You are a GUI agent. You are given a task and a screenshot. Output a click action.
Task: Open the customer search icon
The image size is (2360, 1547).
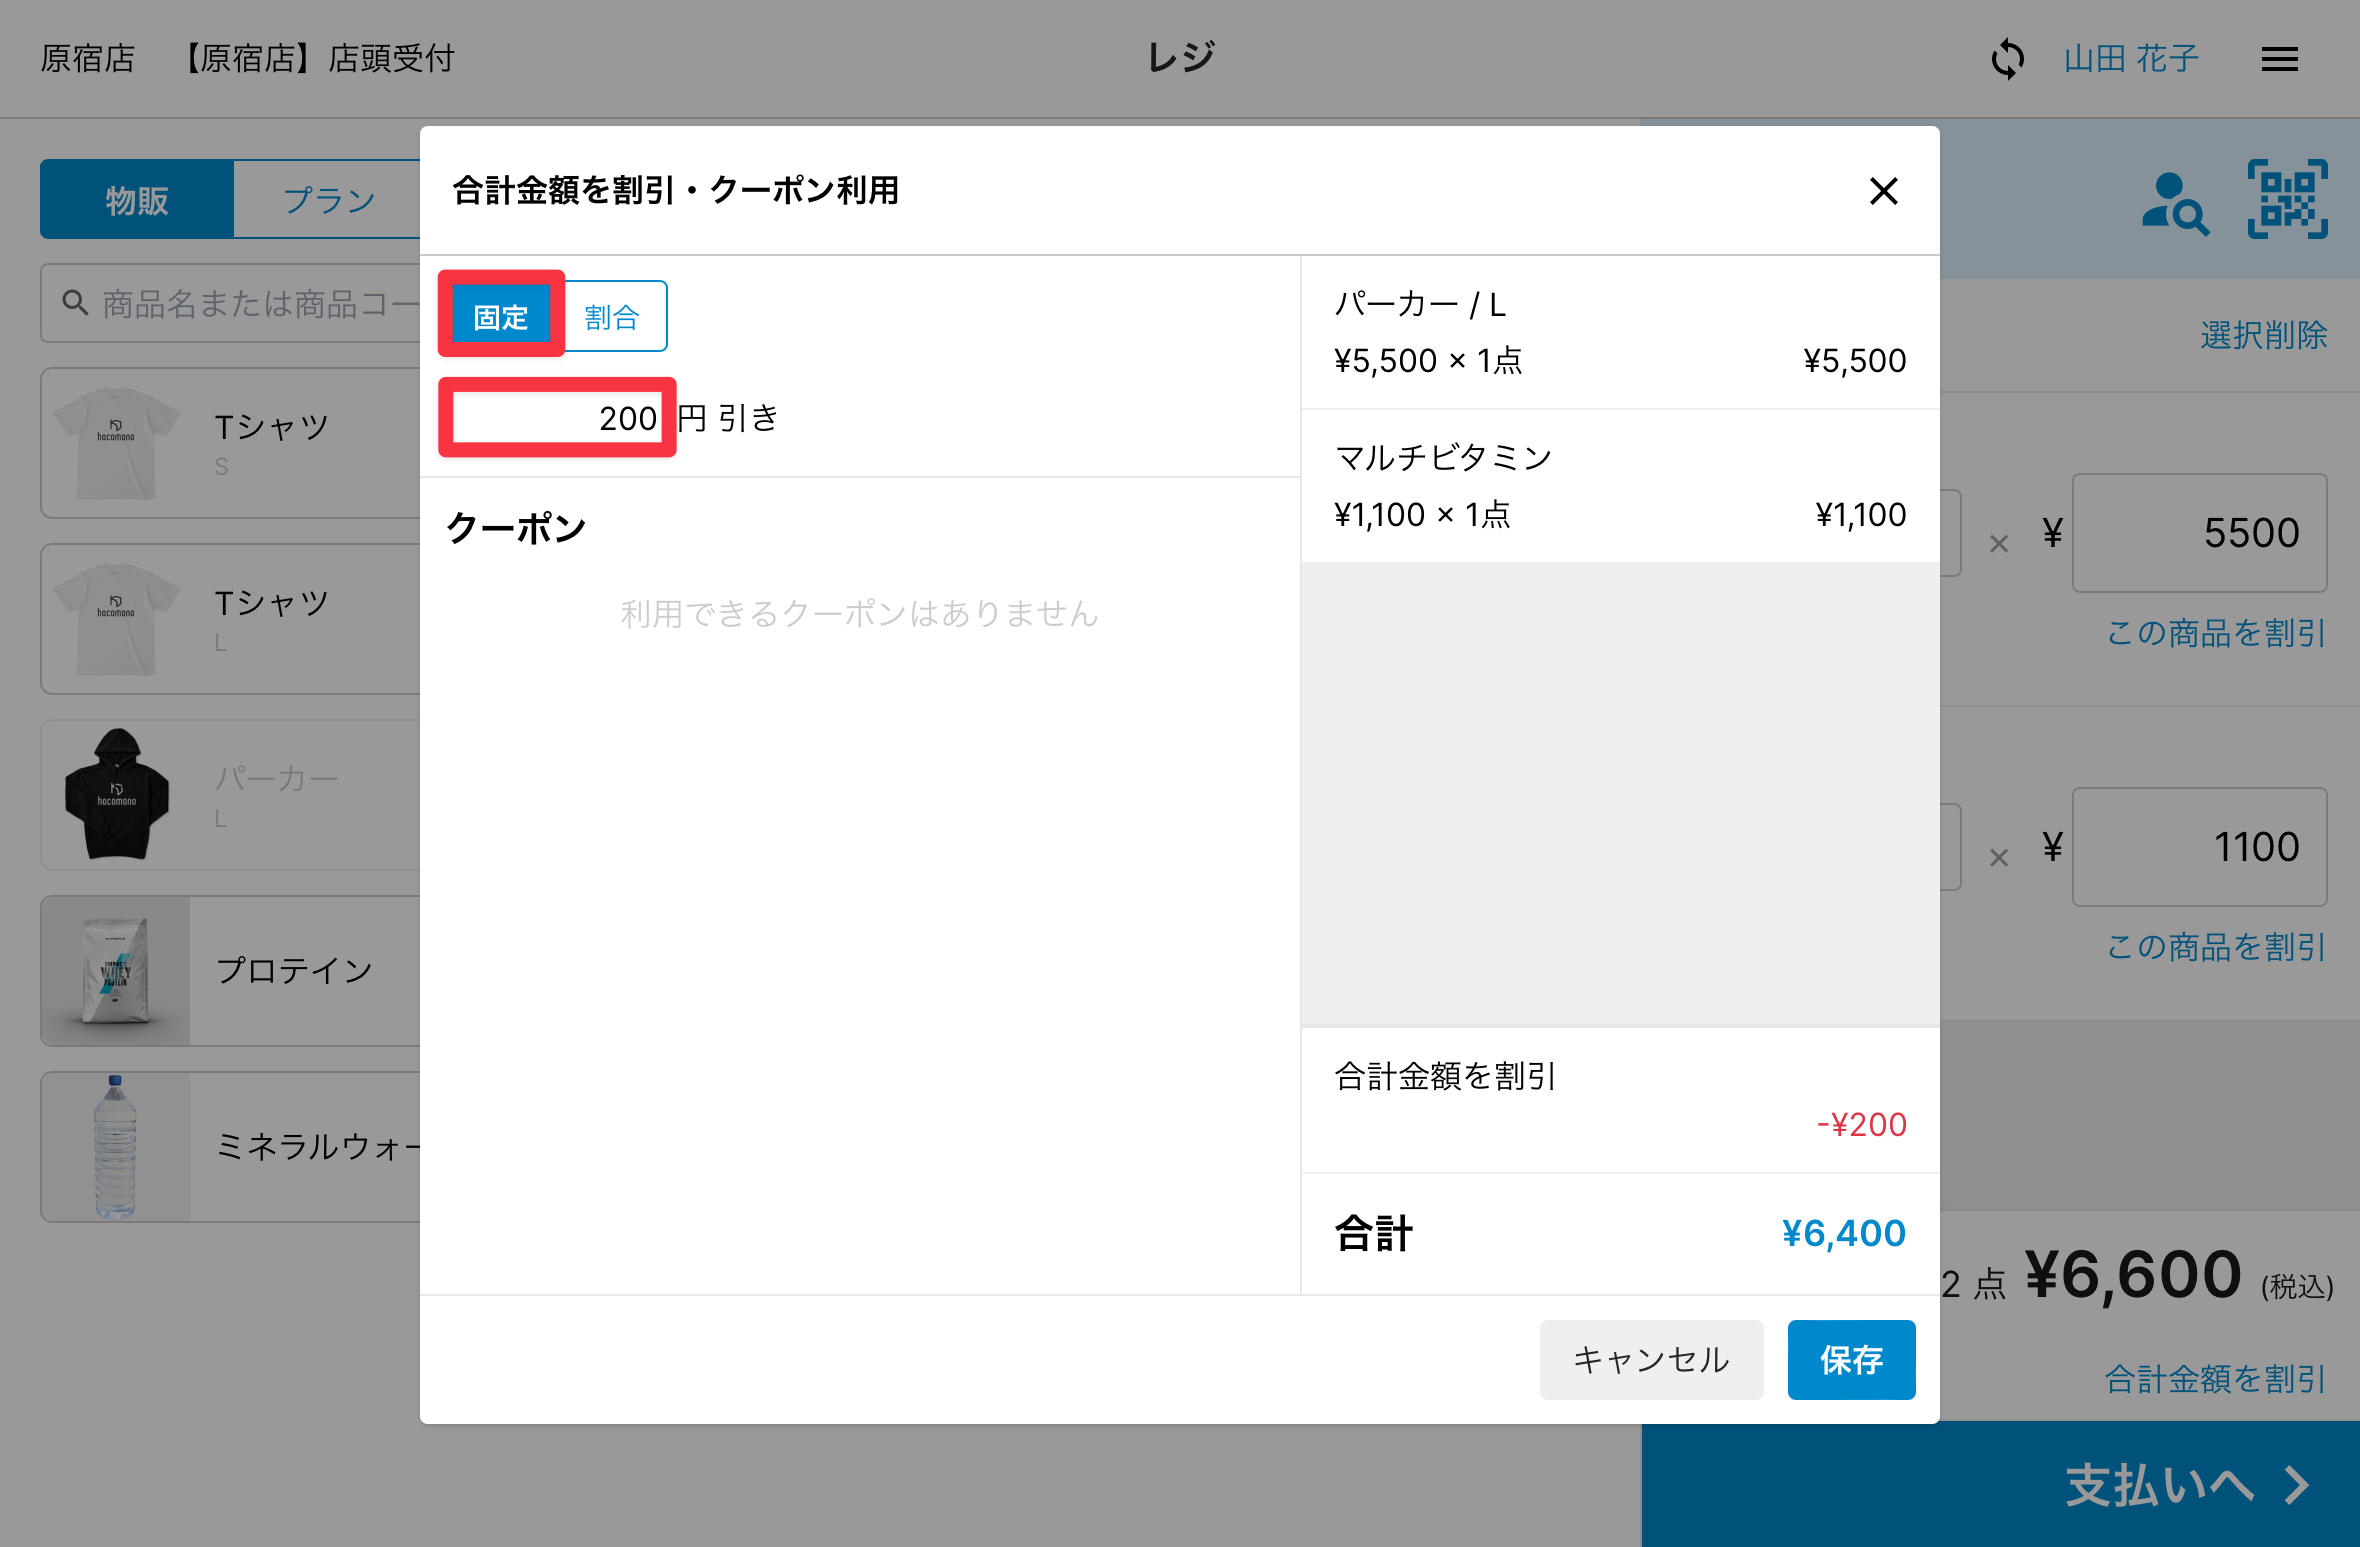point(2174,203)
